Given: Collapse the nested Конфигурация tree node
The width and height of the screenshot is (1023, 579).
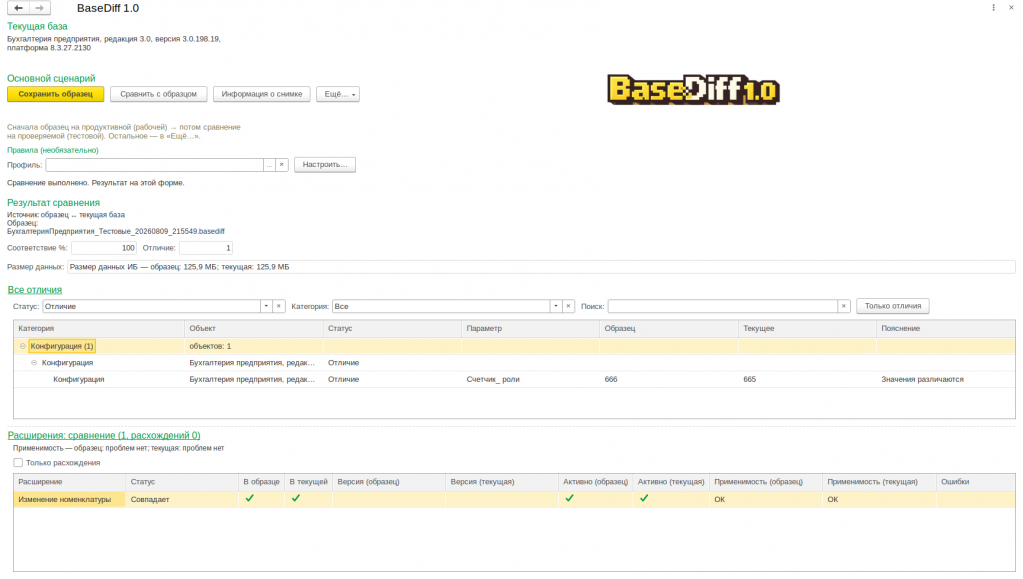Looking at the screenshot, I should point(34,363).
